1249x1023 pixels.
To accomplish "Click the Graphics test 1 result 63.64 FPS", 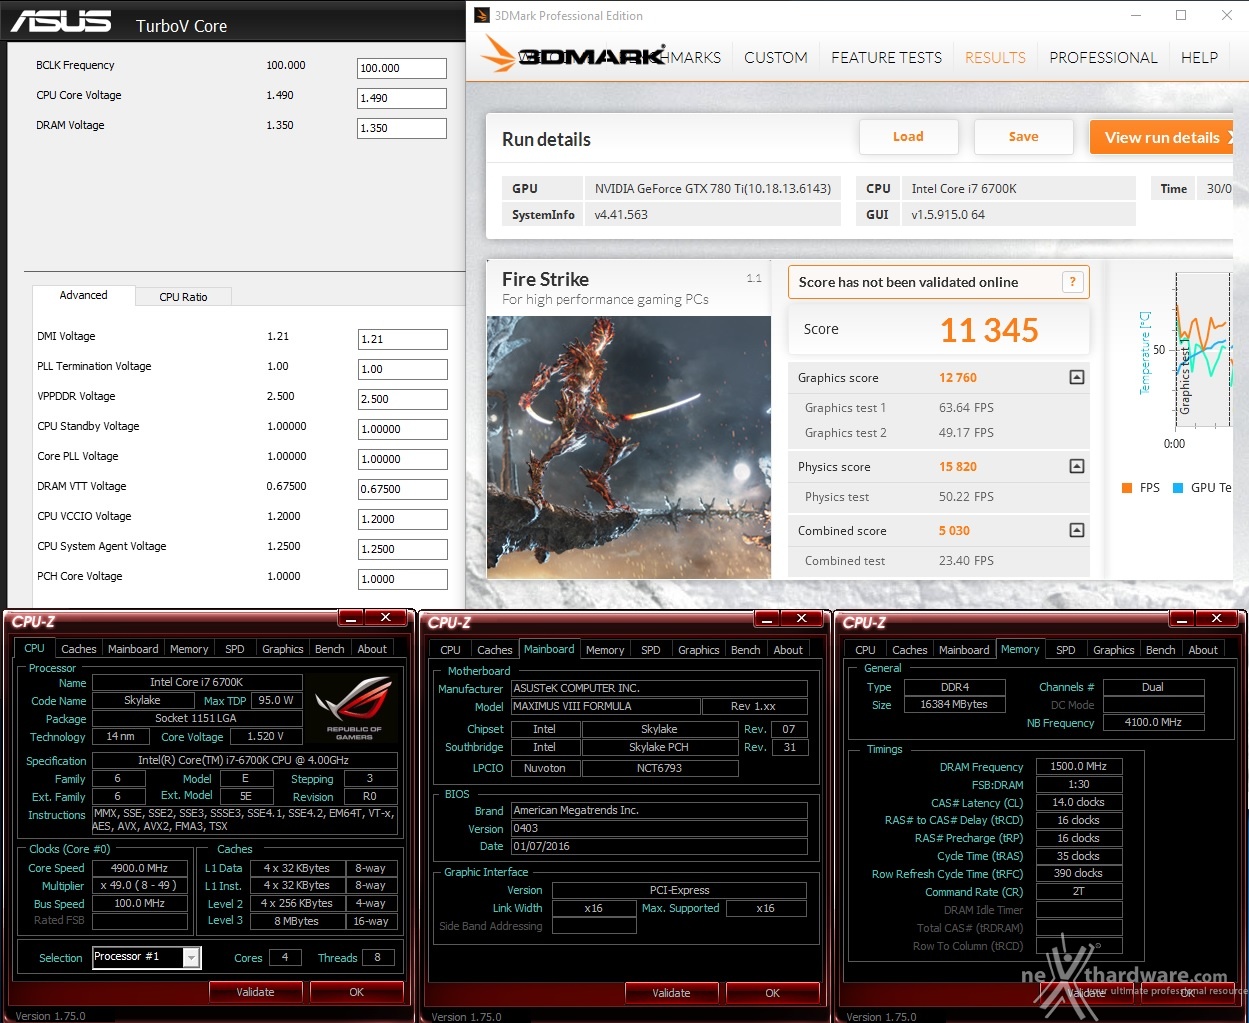I will [x=966, y=407].
